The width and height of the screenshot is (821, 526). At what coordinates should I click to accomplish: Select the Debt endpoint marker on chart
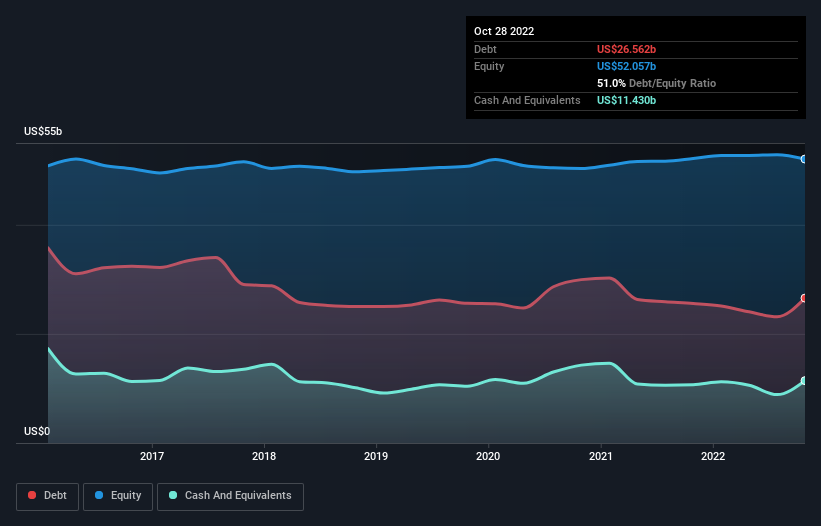click(x=804, y=298)
